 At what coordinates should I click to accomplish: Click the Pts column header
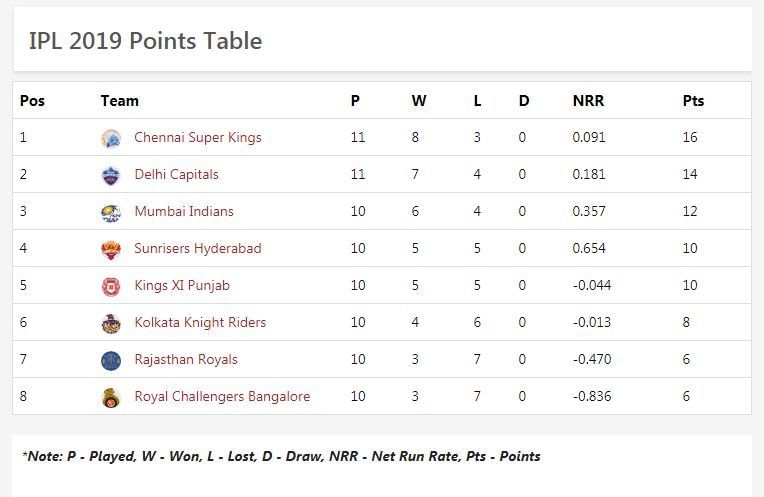(x=693, y=101)
